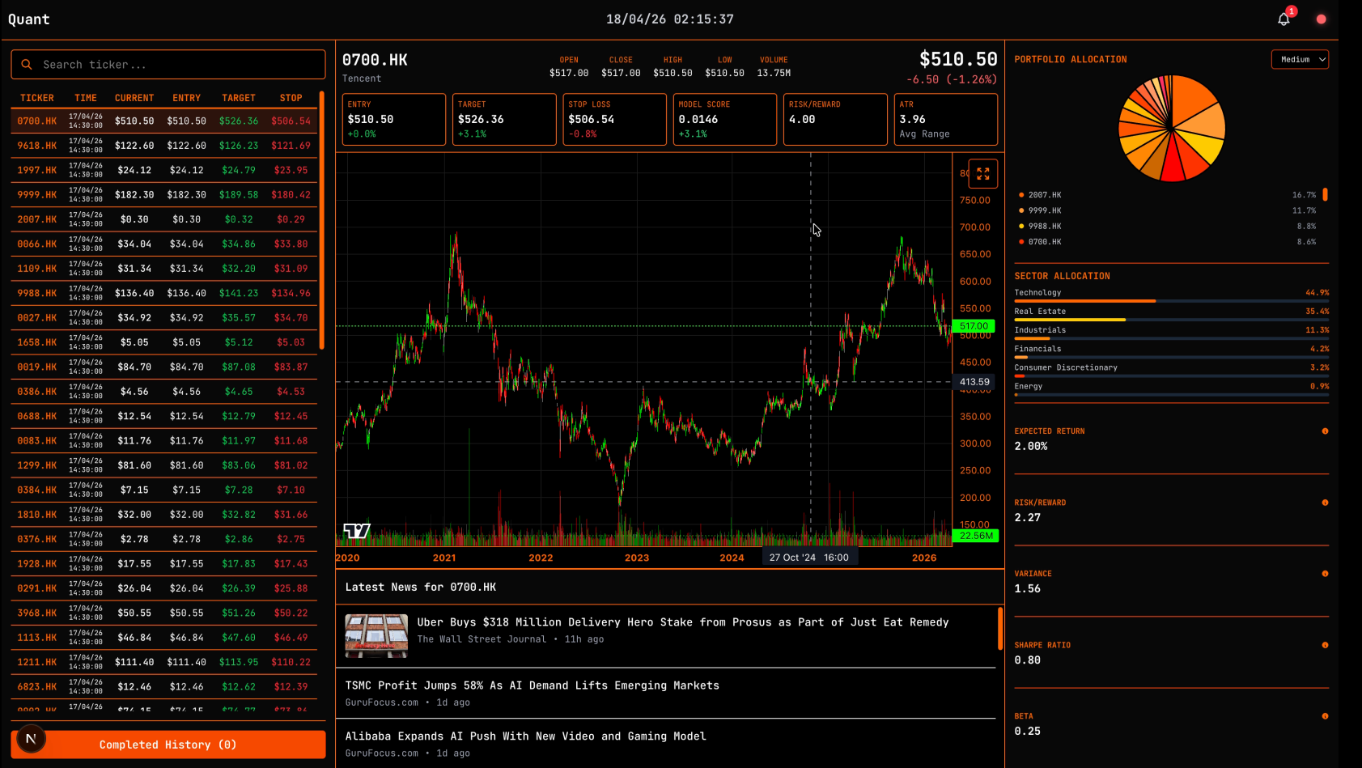1362x768 pixels.
Task: Select the 6823.HK ticker row
Action: point(164,687)
